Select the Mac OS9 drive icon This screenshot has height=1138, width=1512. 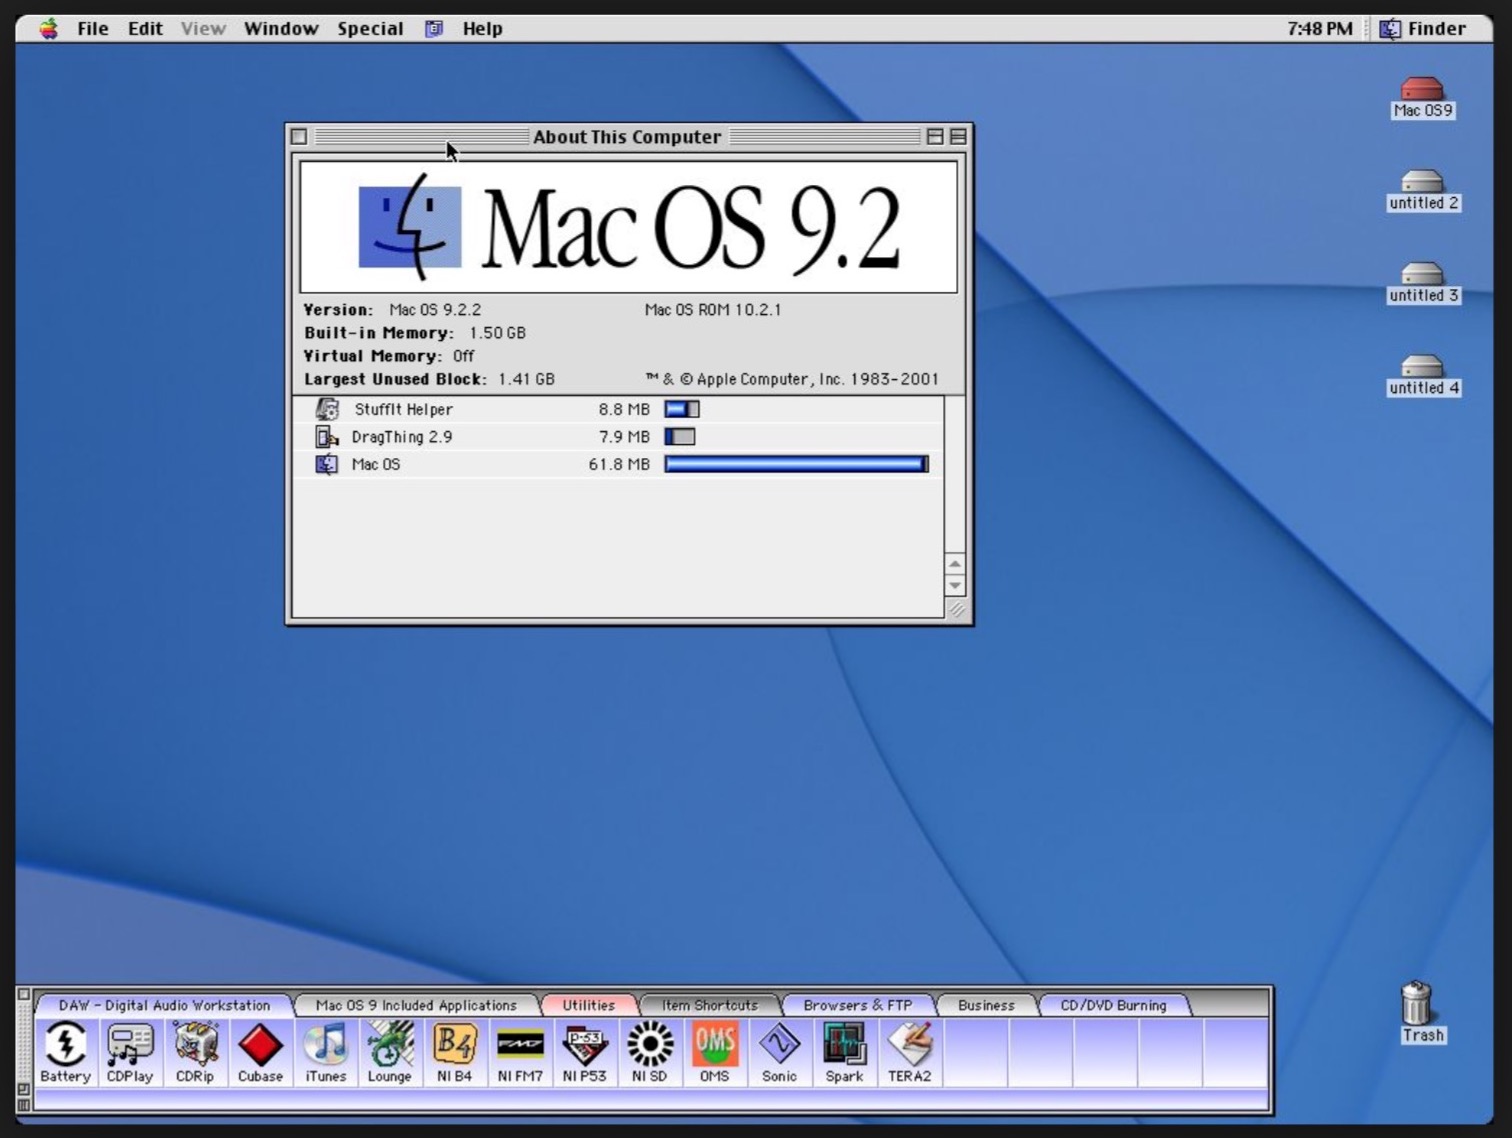click(1422, 98)
